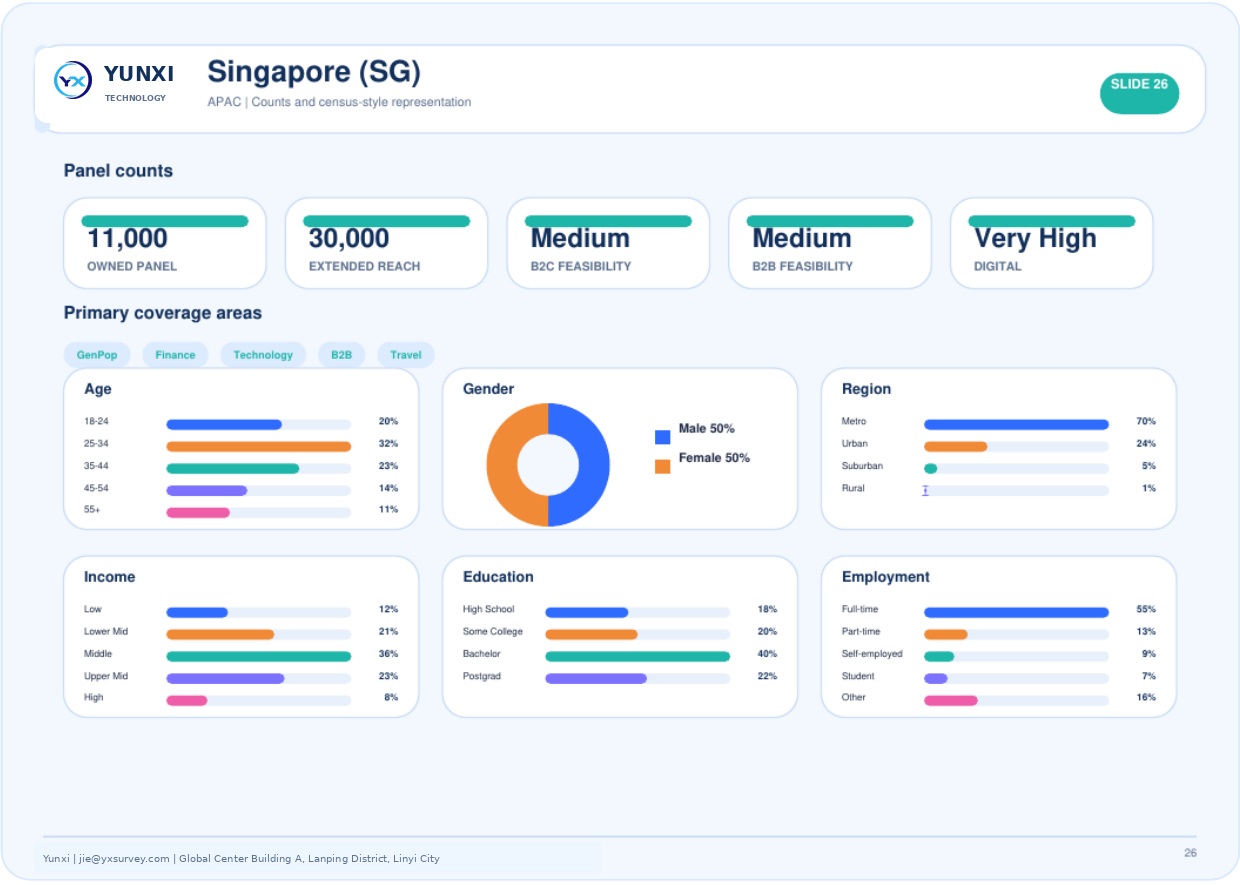Image resolution: width=1240 pixels, height=885 pixels.
Task: Click the Education card heading
Action: (498, 577)
